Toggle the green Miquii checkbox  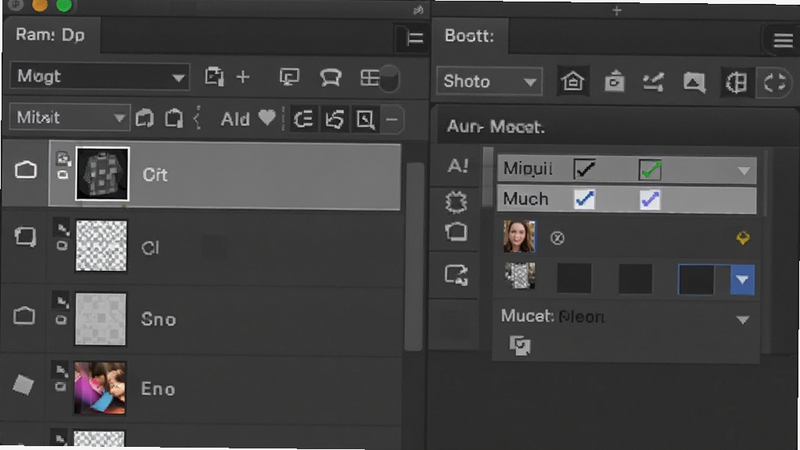tap(650, 170)
